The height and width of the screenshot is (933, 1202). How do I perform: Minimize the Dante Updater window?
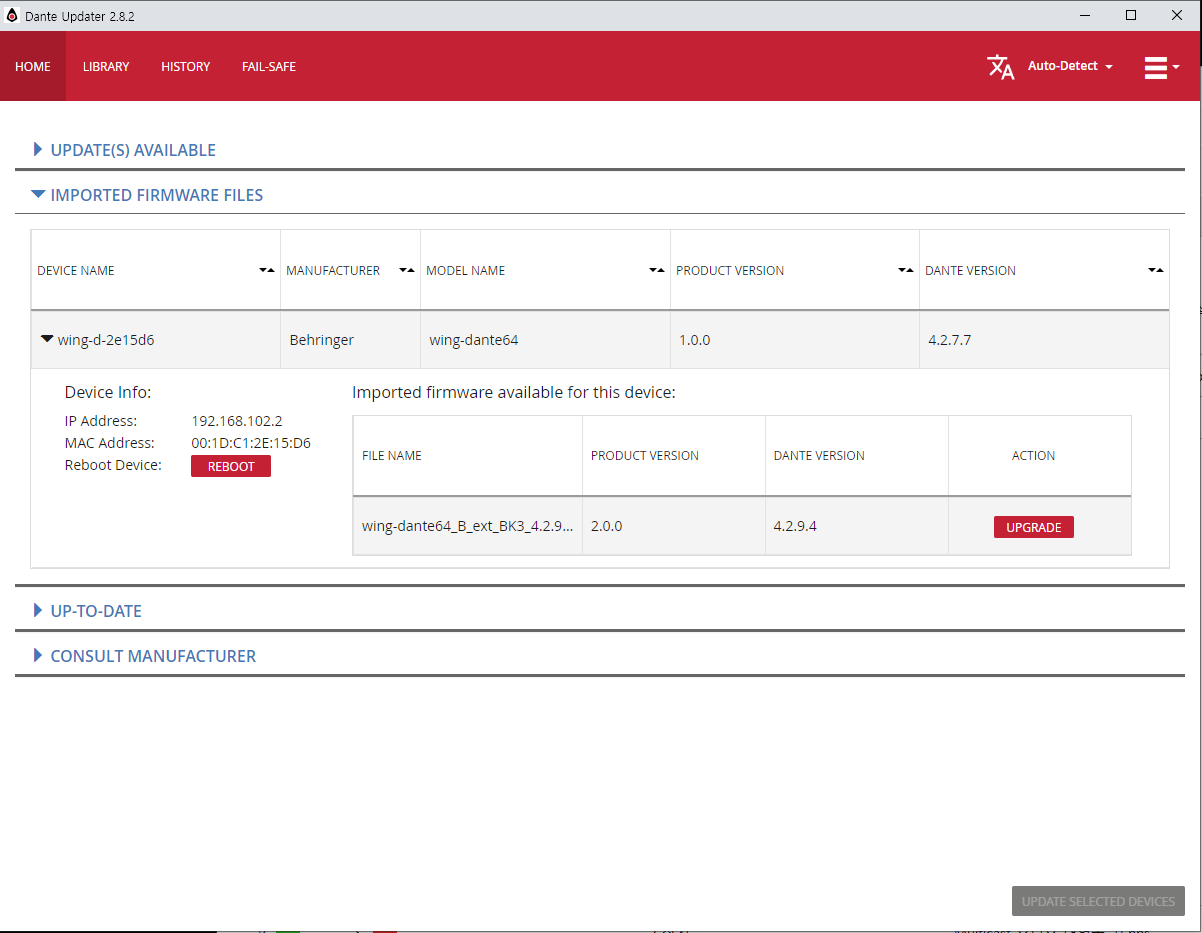tap(1085, 15)
